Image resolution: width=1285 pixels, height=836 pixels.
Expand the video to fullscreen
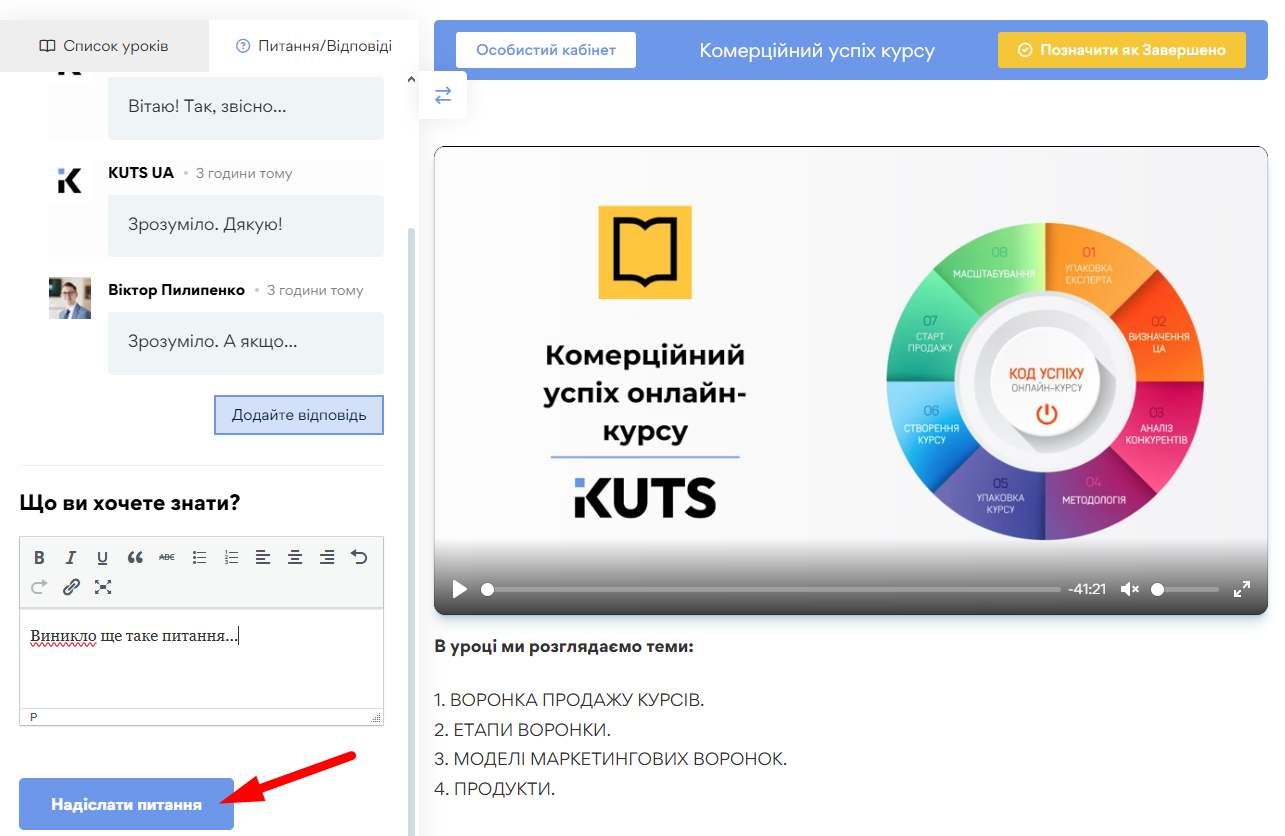pos(1242,589)
